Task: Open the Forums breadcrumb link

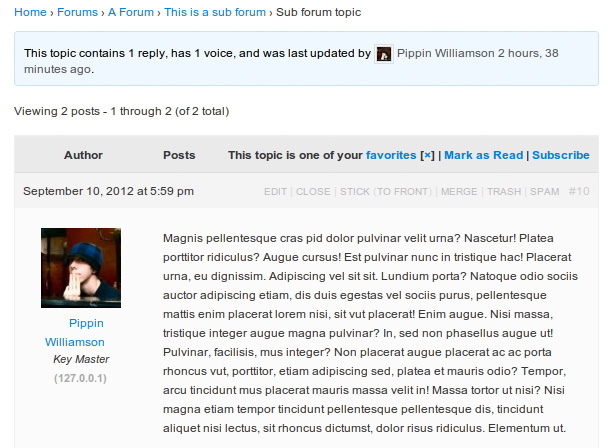Action: (77, 12)
